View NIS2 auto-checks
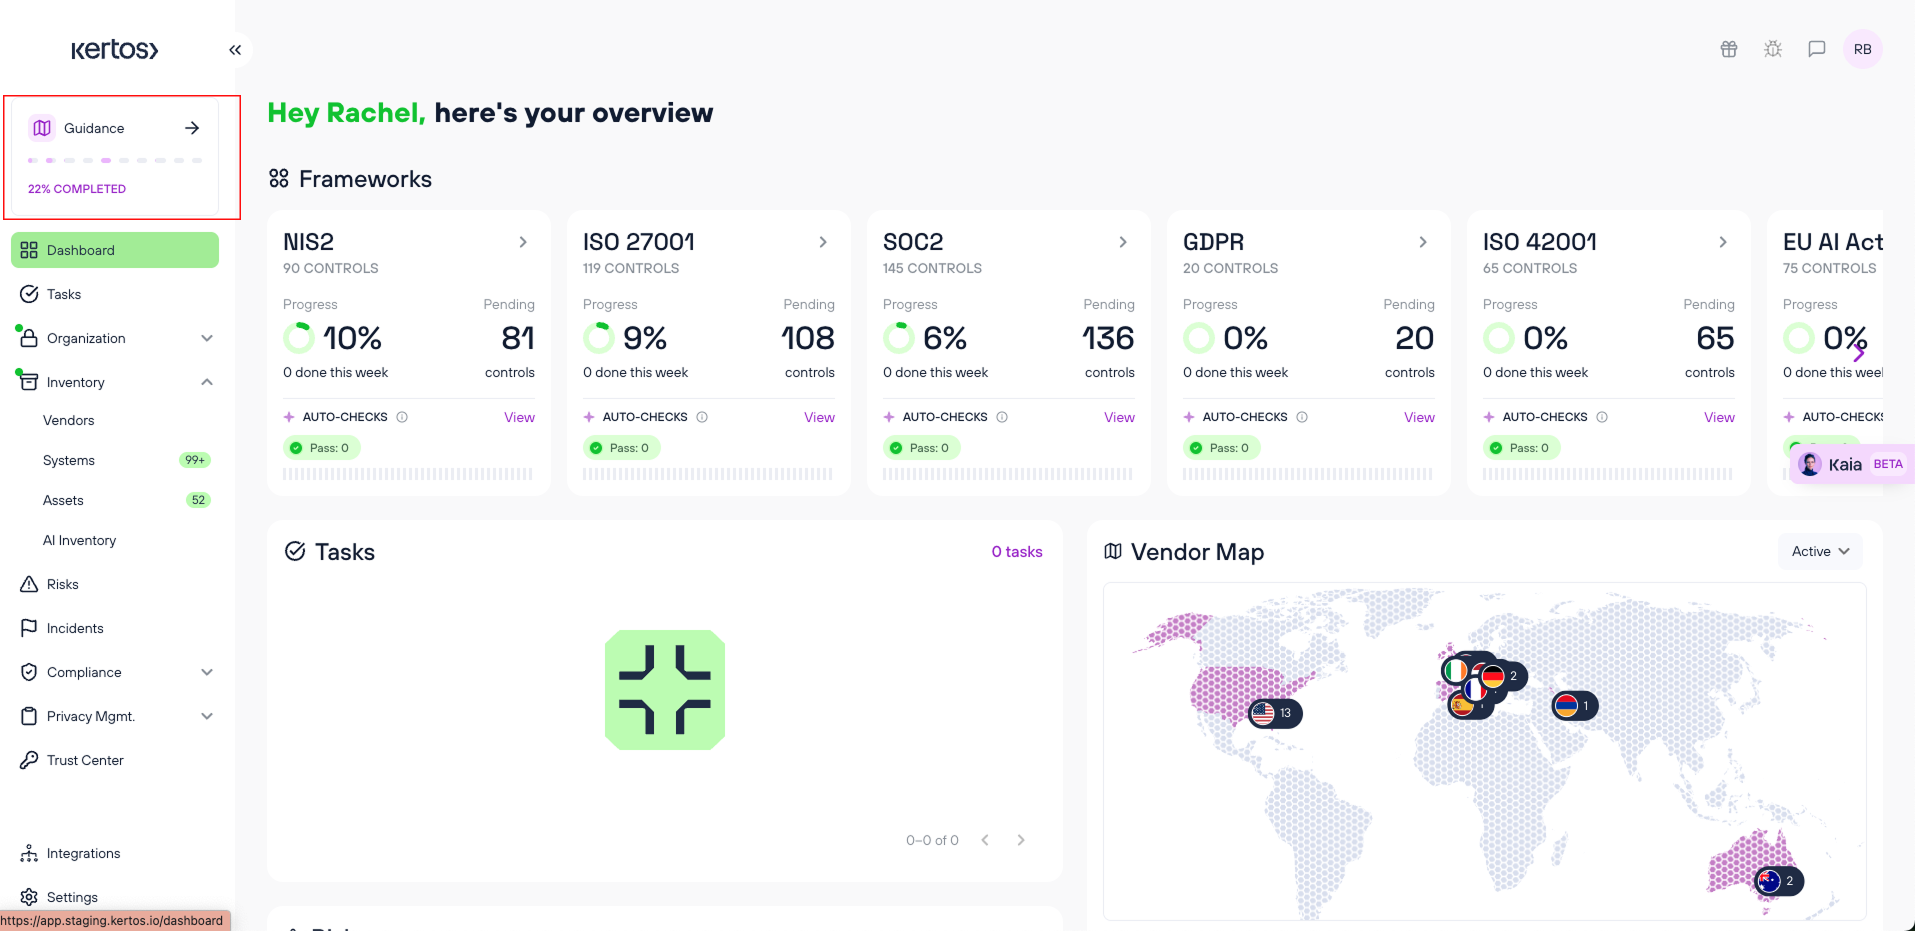This screenshot has width=1915, height=931. coord(519,417)
